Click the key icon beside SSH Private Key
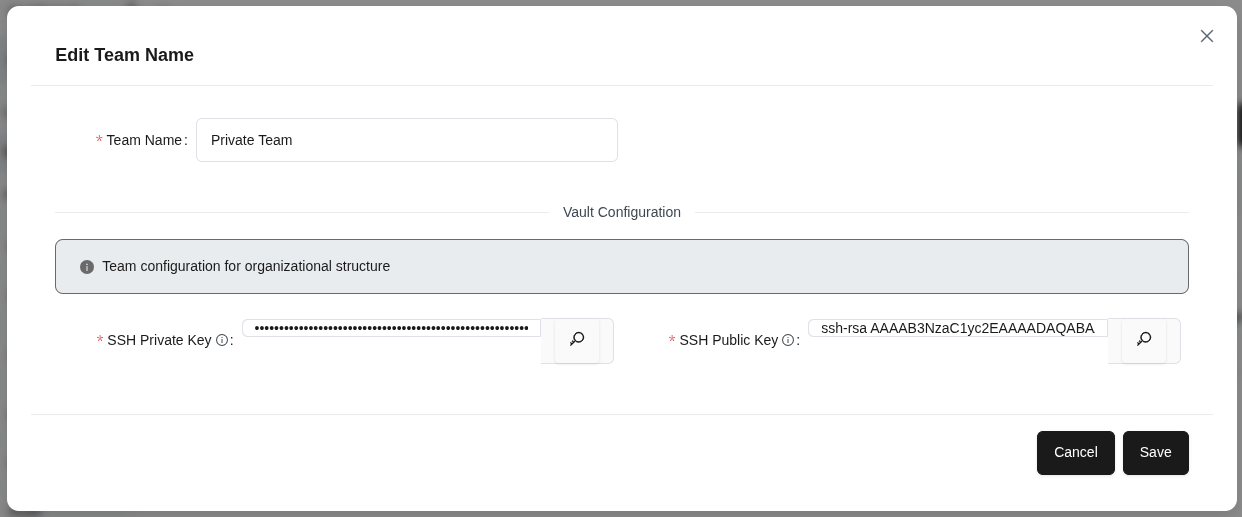1242x517 pixels. pos(577,340)
